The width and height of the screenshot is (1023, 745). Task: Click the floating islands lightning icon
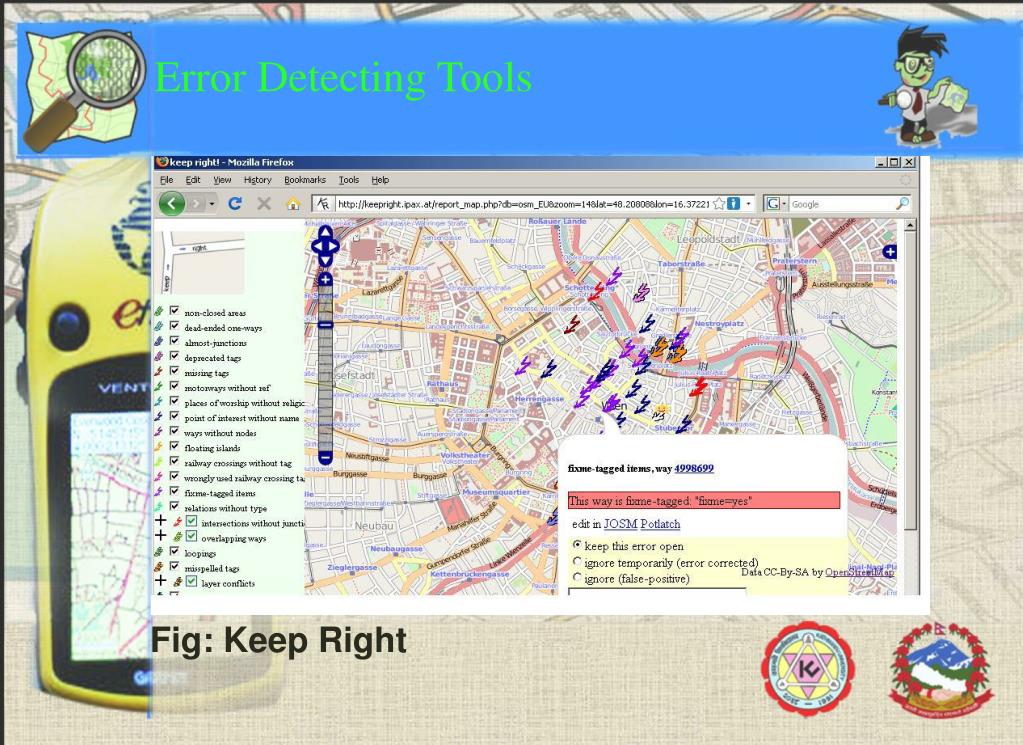point(159,447)
